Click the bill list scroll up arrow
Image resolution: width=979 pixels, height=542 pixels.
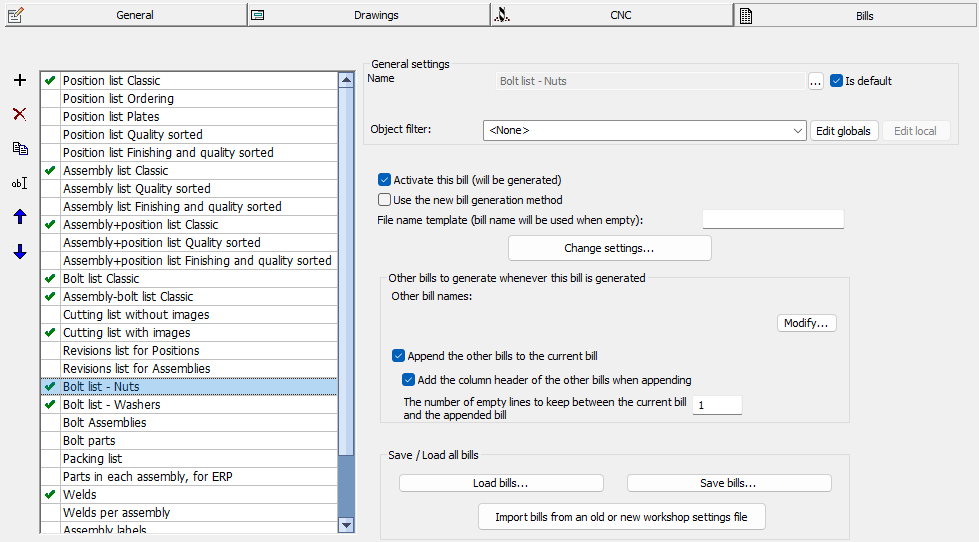pos(346,79)
